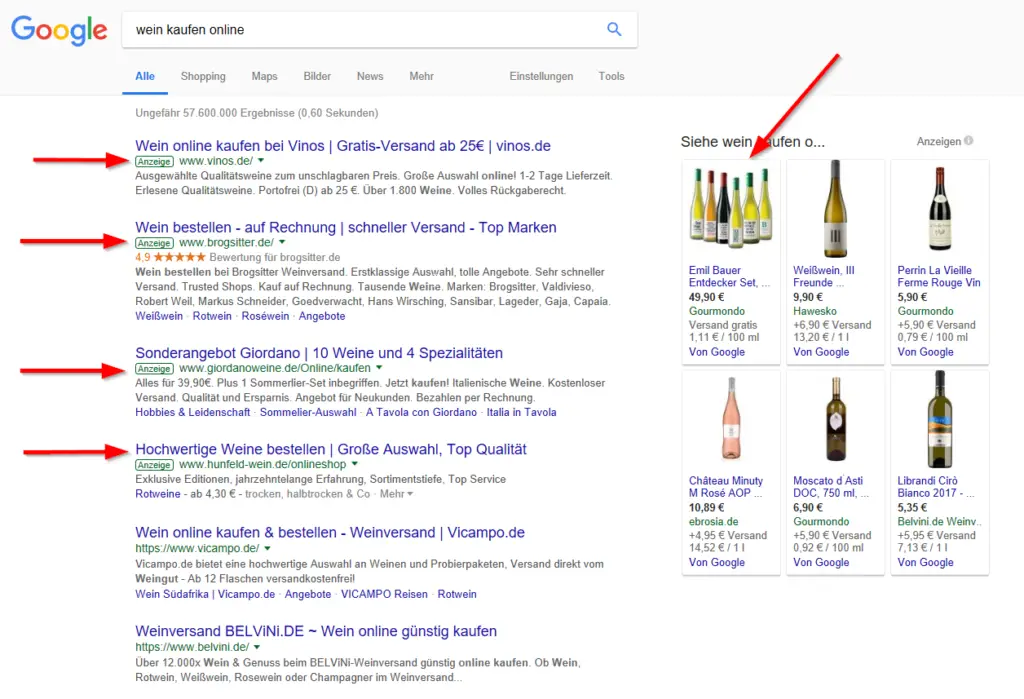
Task: Click Rotwein sitelink under Brogsitter ad
Action: point(212,316)
